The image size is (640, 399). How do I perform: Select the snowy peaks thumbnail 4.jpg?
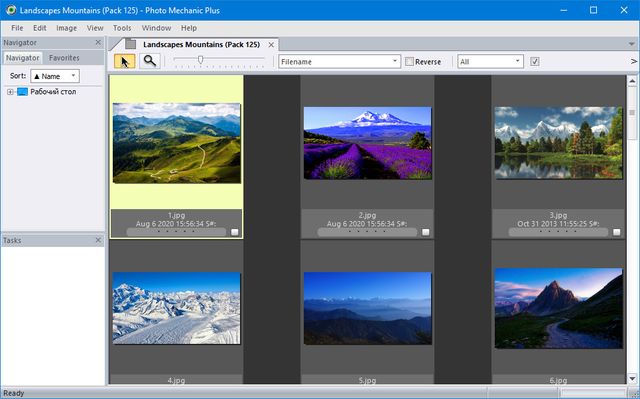point(177,308)
